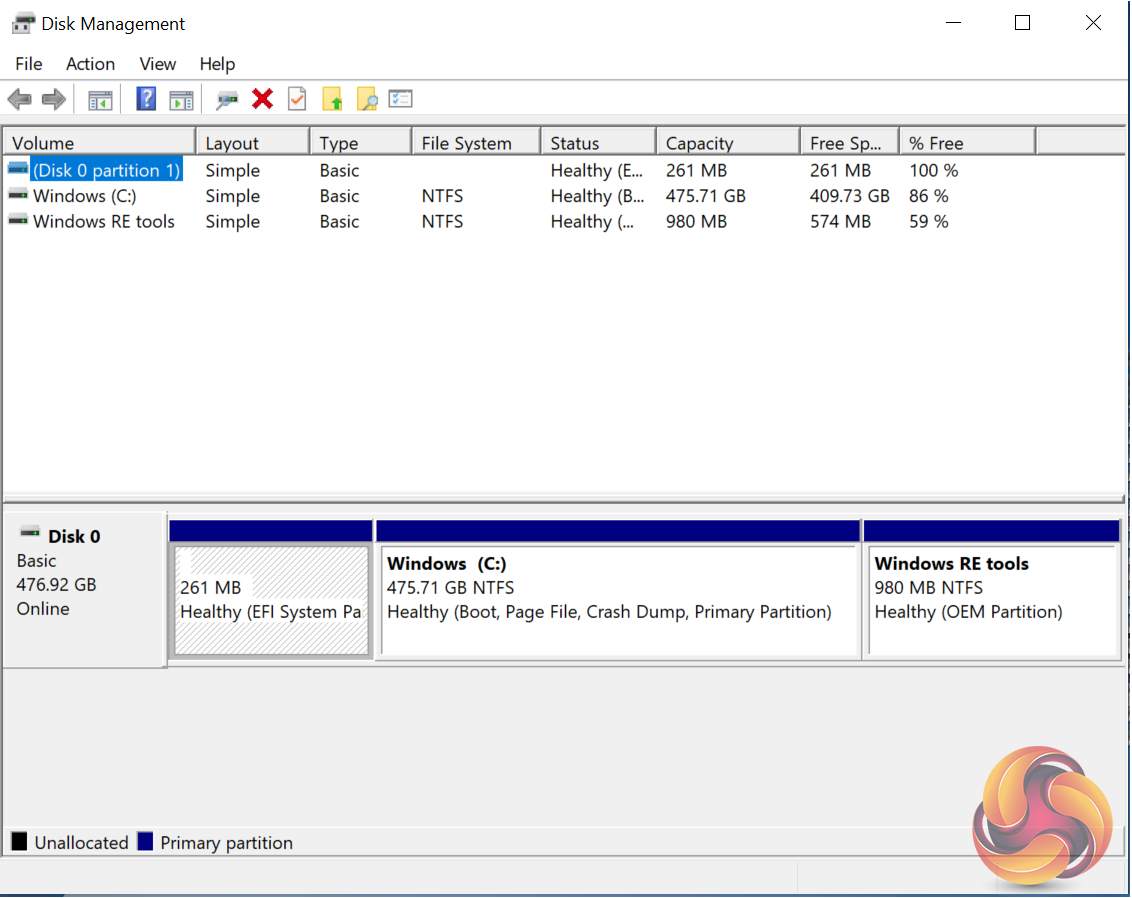Click the page with checkmark Properties icon

pos(296,99)
